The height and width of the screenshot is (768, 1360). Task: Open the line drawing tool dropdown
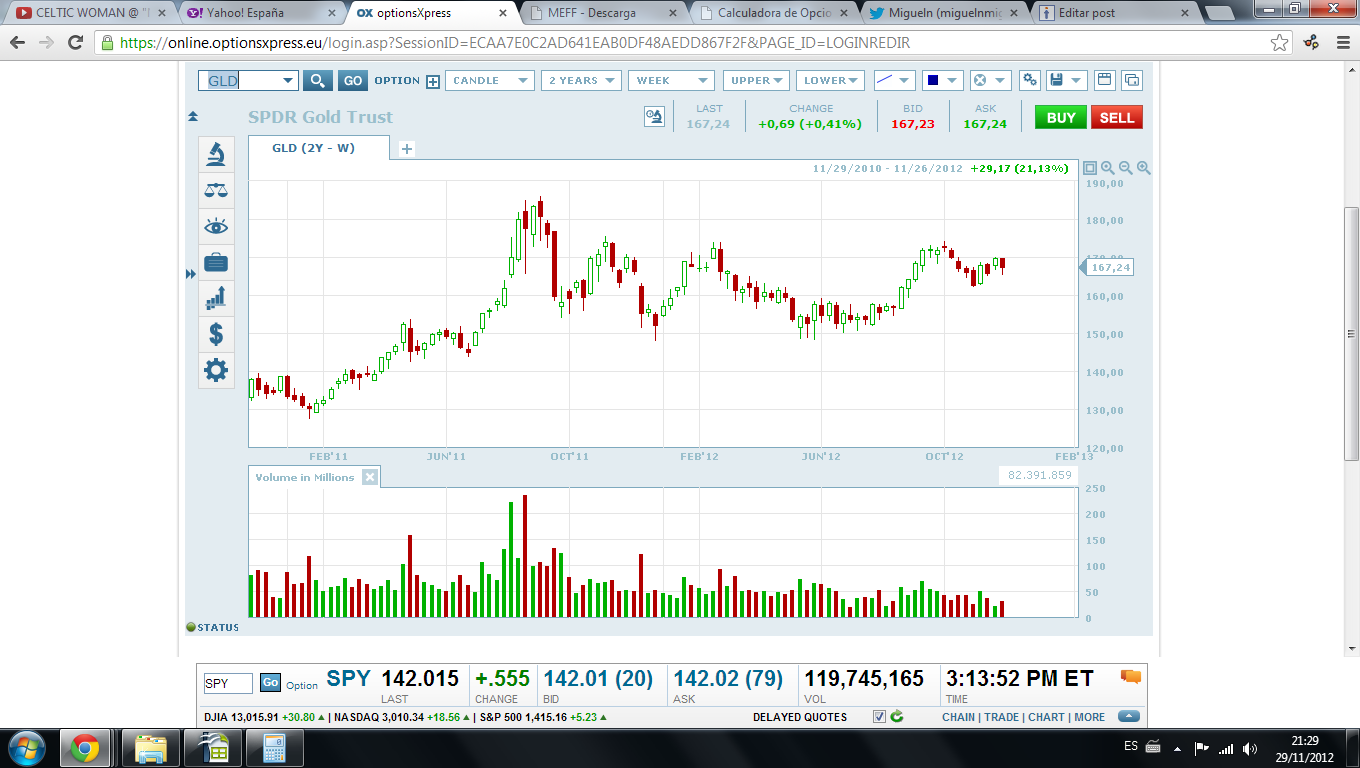894,81
